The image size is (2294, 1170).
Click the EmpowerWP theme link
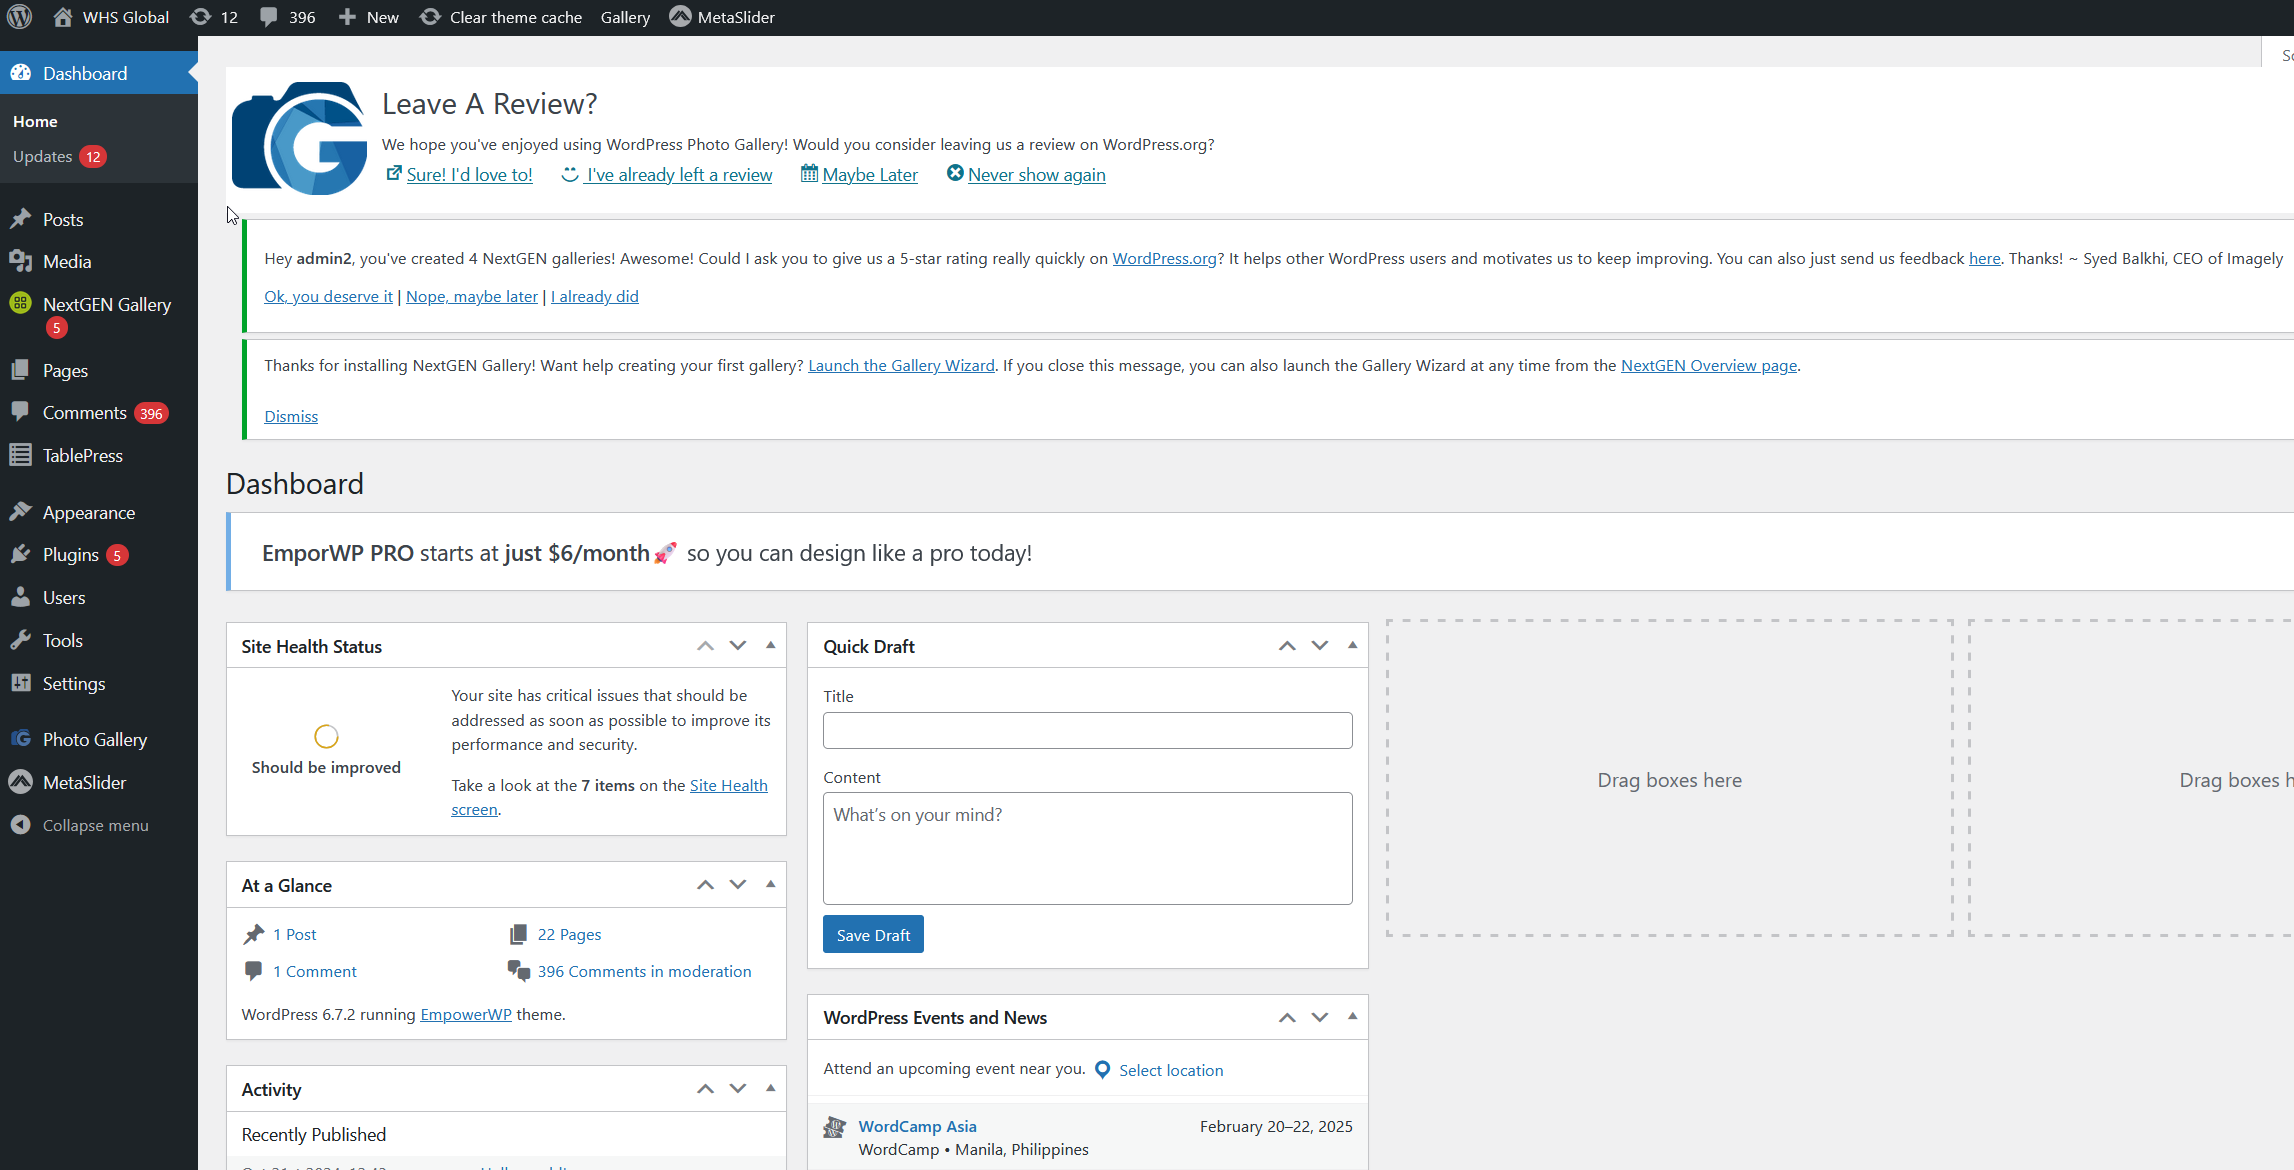pyautogui.click(x=466, y=1014)
